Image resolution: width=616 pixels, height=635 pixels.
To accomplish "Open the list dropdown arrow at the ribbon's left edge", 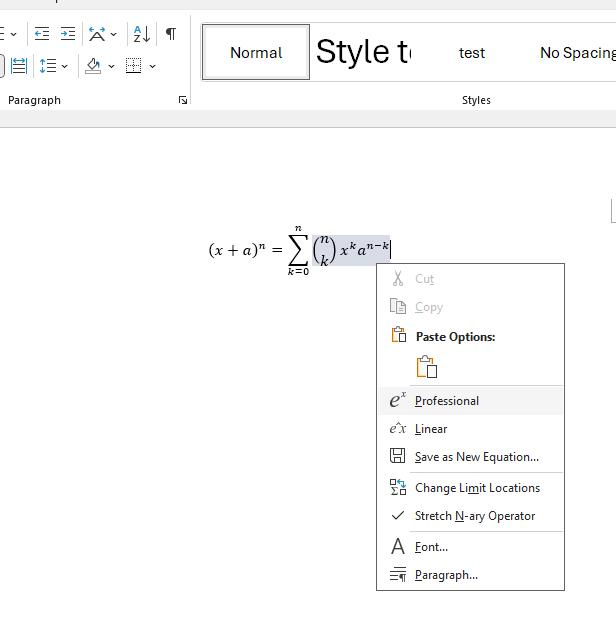I will (x=13, y=34).
